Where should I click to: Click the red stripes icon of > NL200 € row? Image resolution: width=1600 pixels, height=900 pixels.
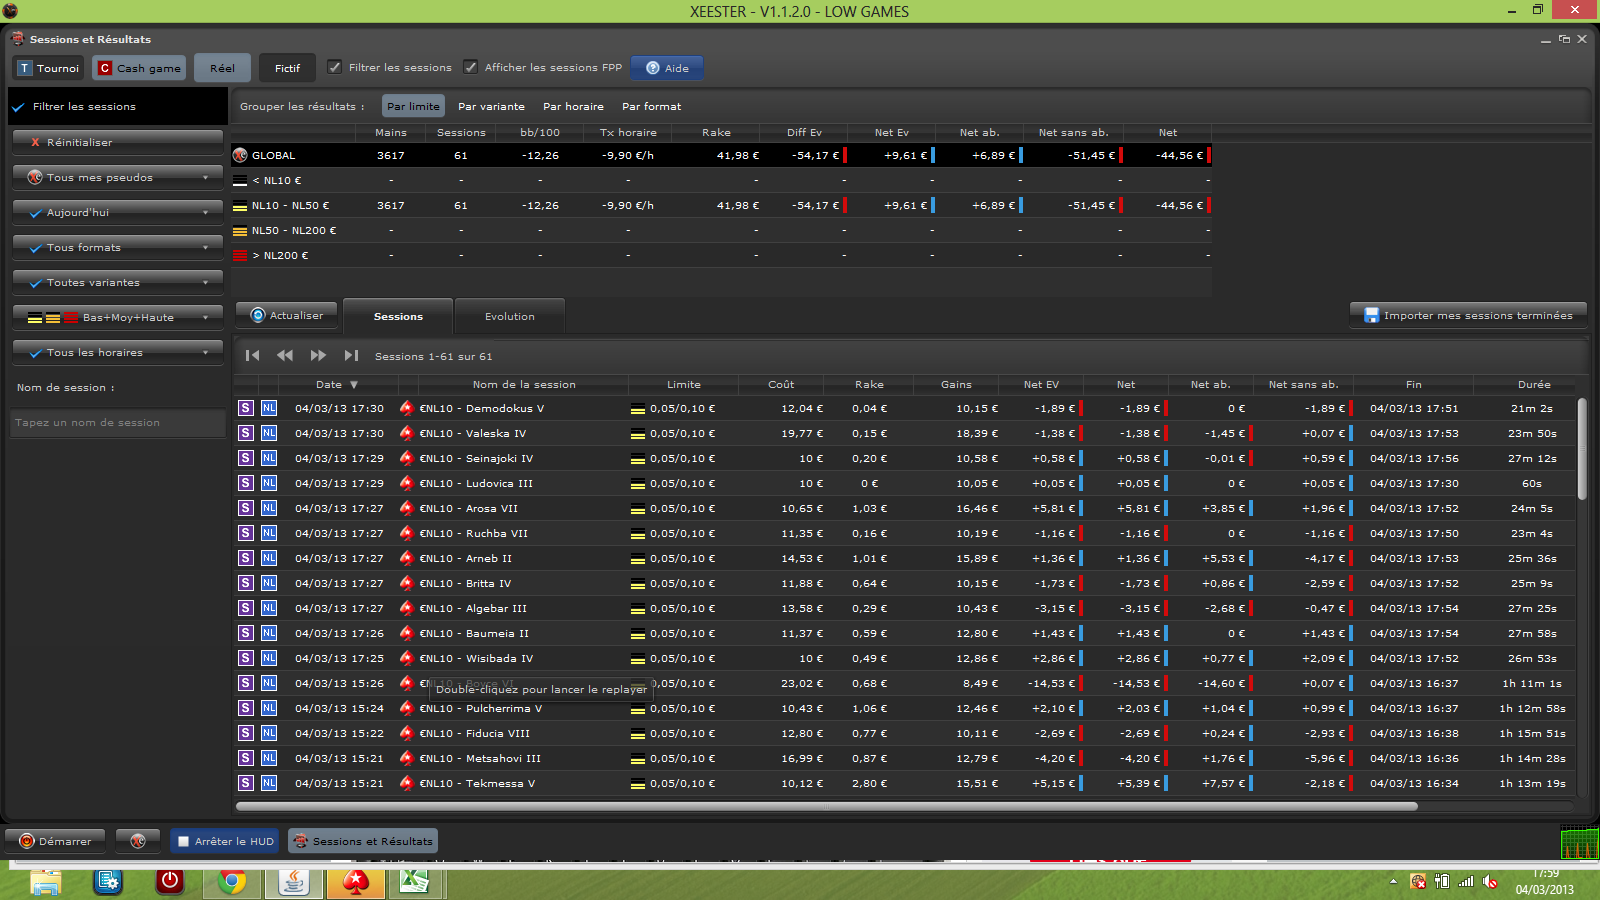240,255
